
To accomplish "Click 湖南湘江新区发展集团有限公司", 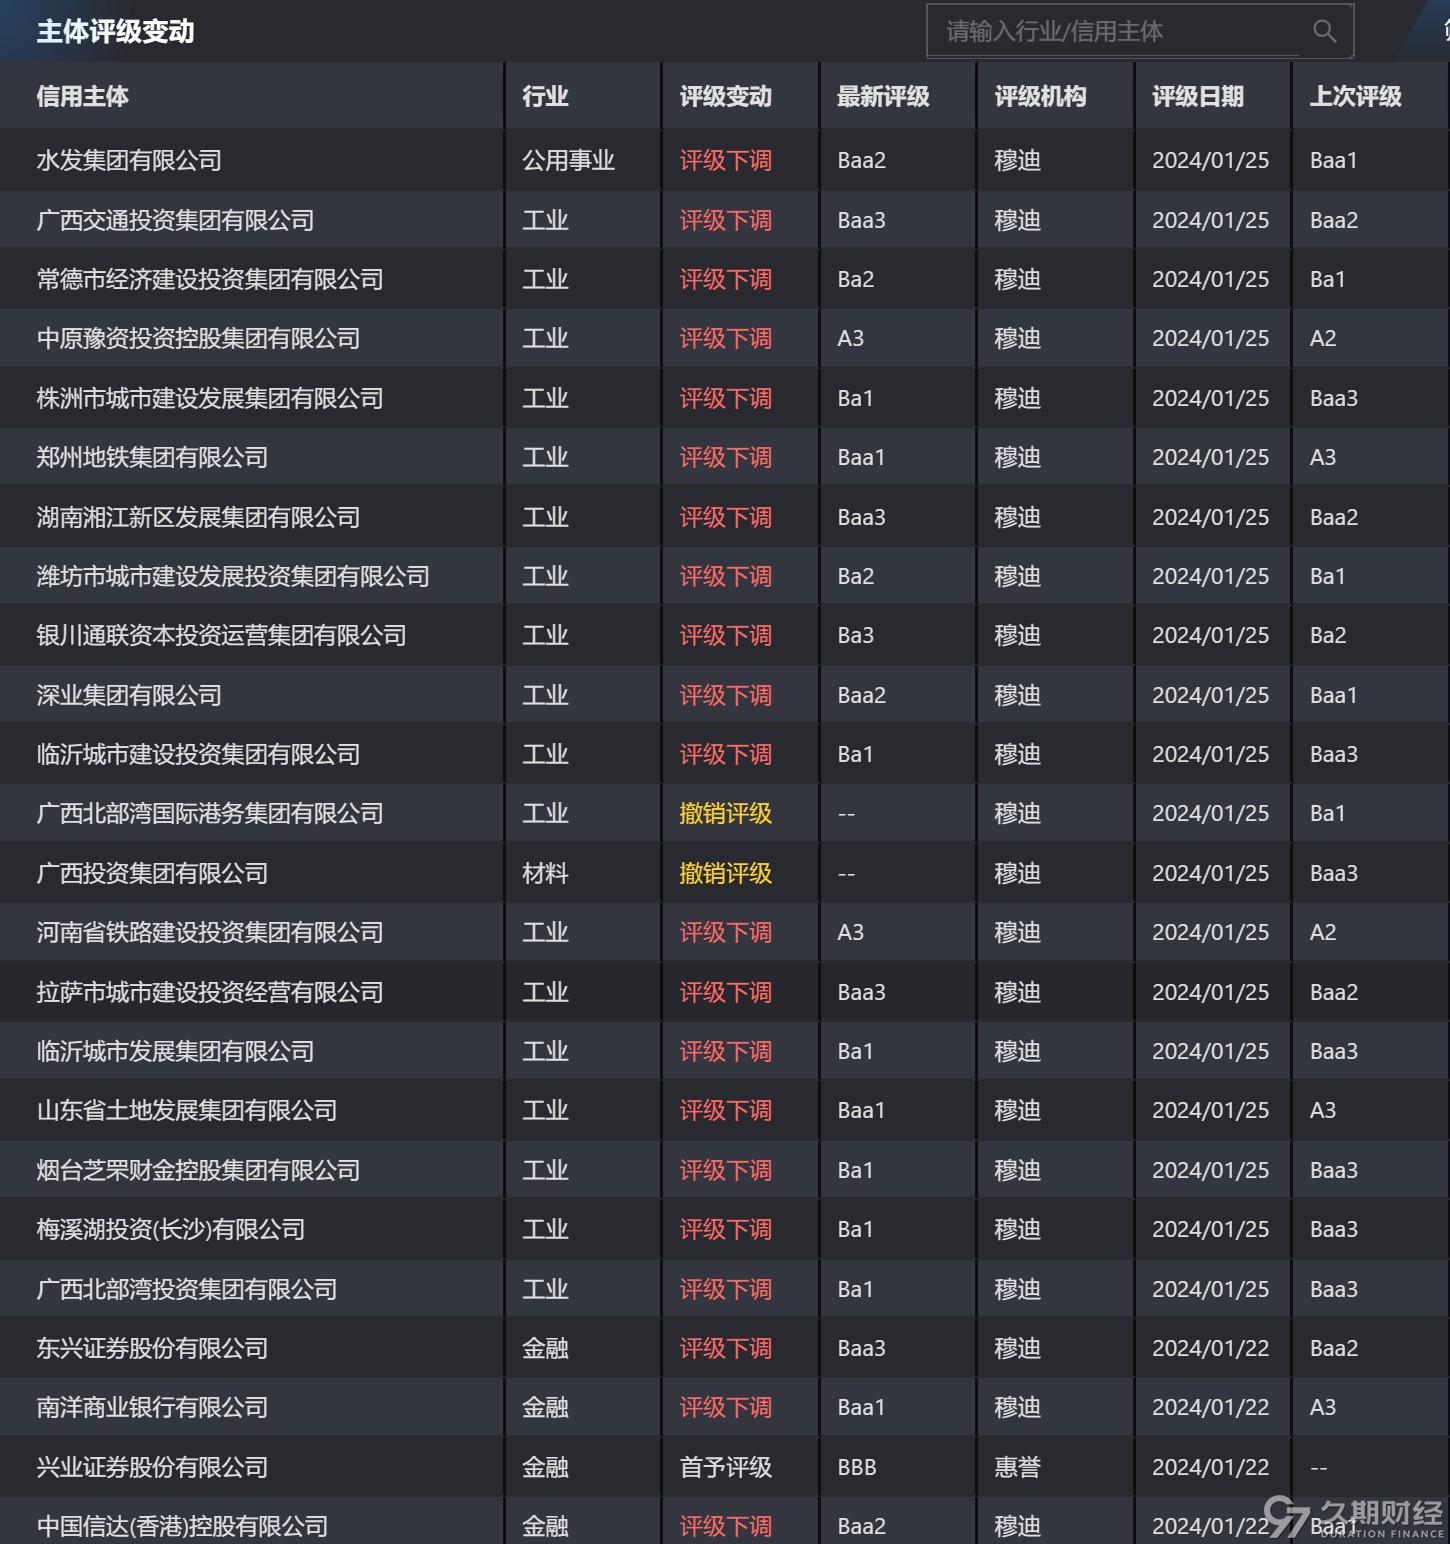I will [x=198, y=517].
